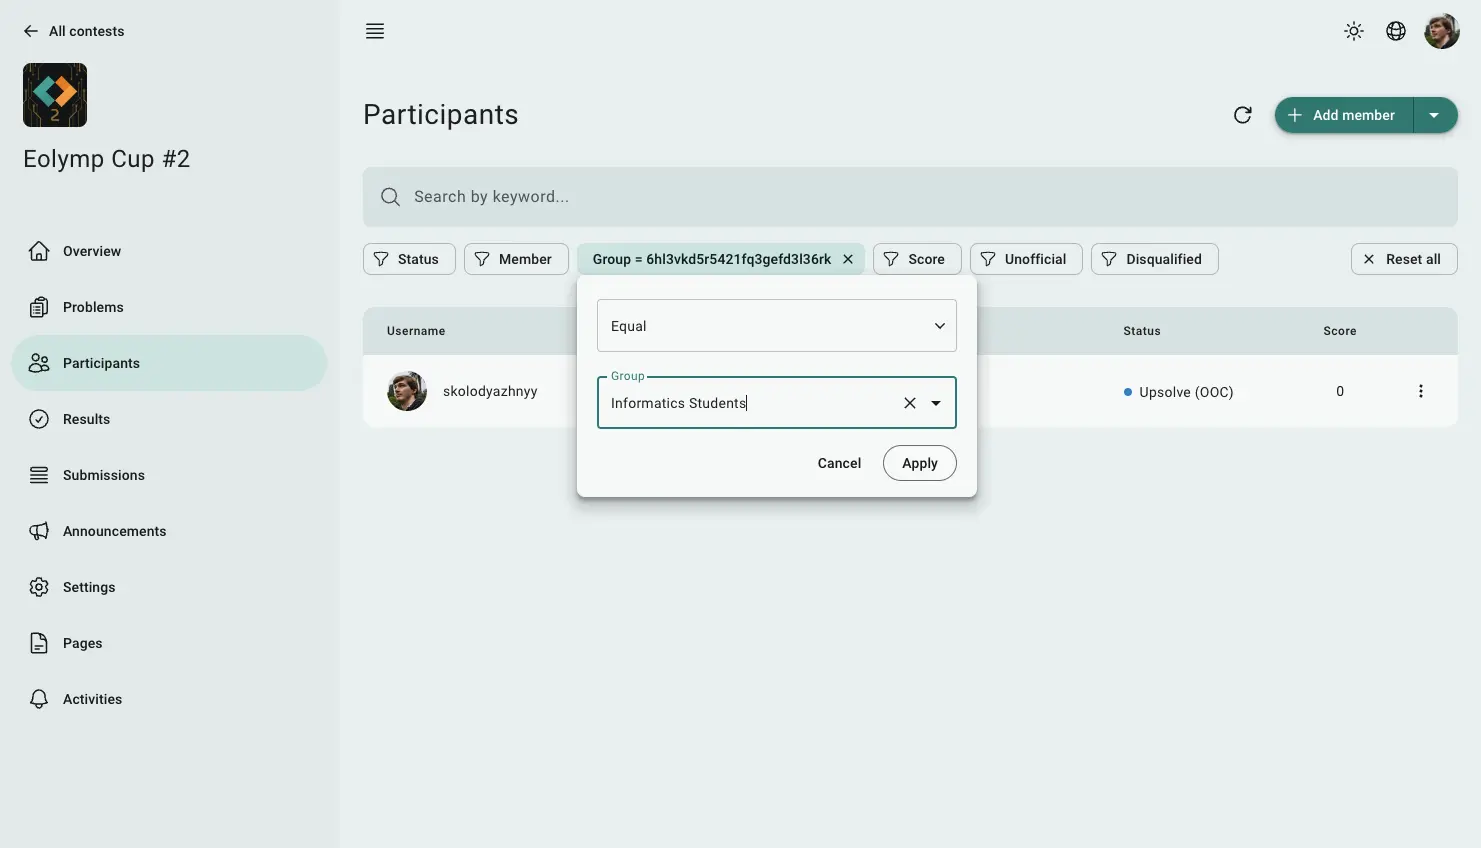Clear the Group field value
This screenshot has height=848, width=1481.
click(910, 403)
